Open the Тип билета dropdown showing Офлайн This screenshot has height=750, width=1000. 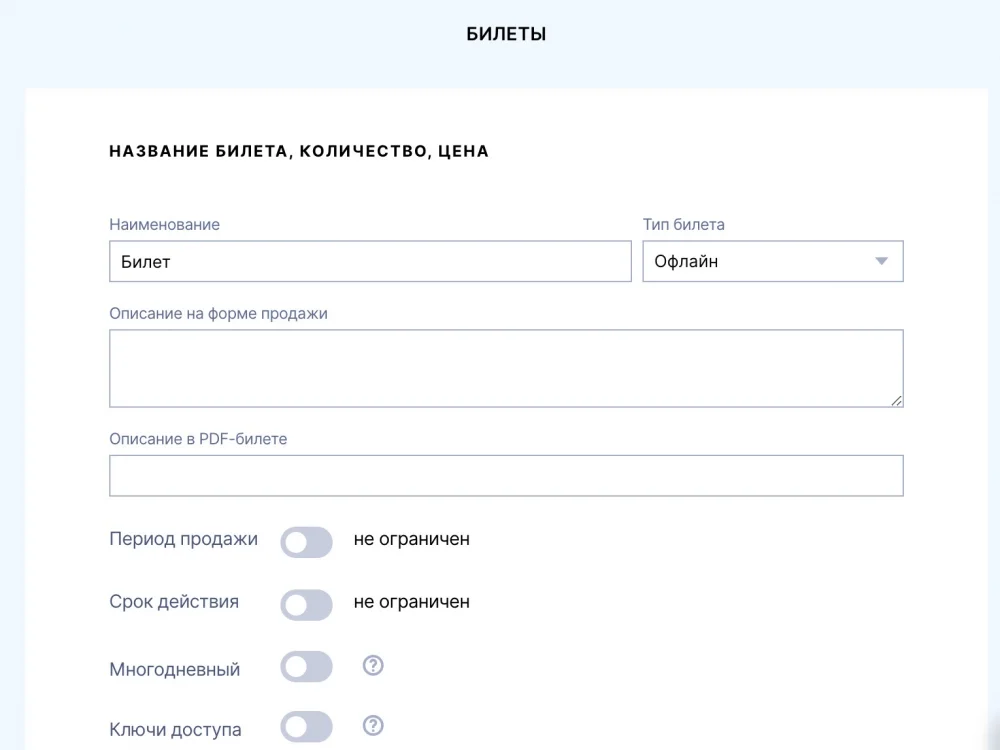(772, 262)
